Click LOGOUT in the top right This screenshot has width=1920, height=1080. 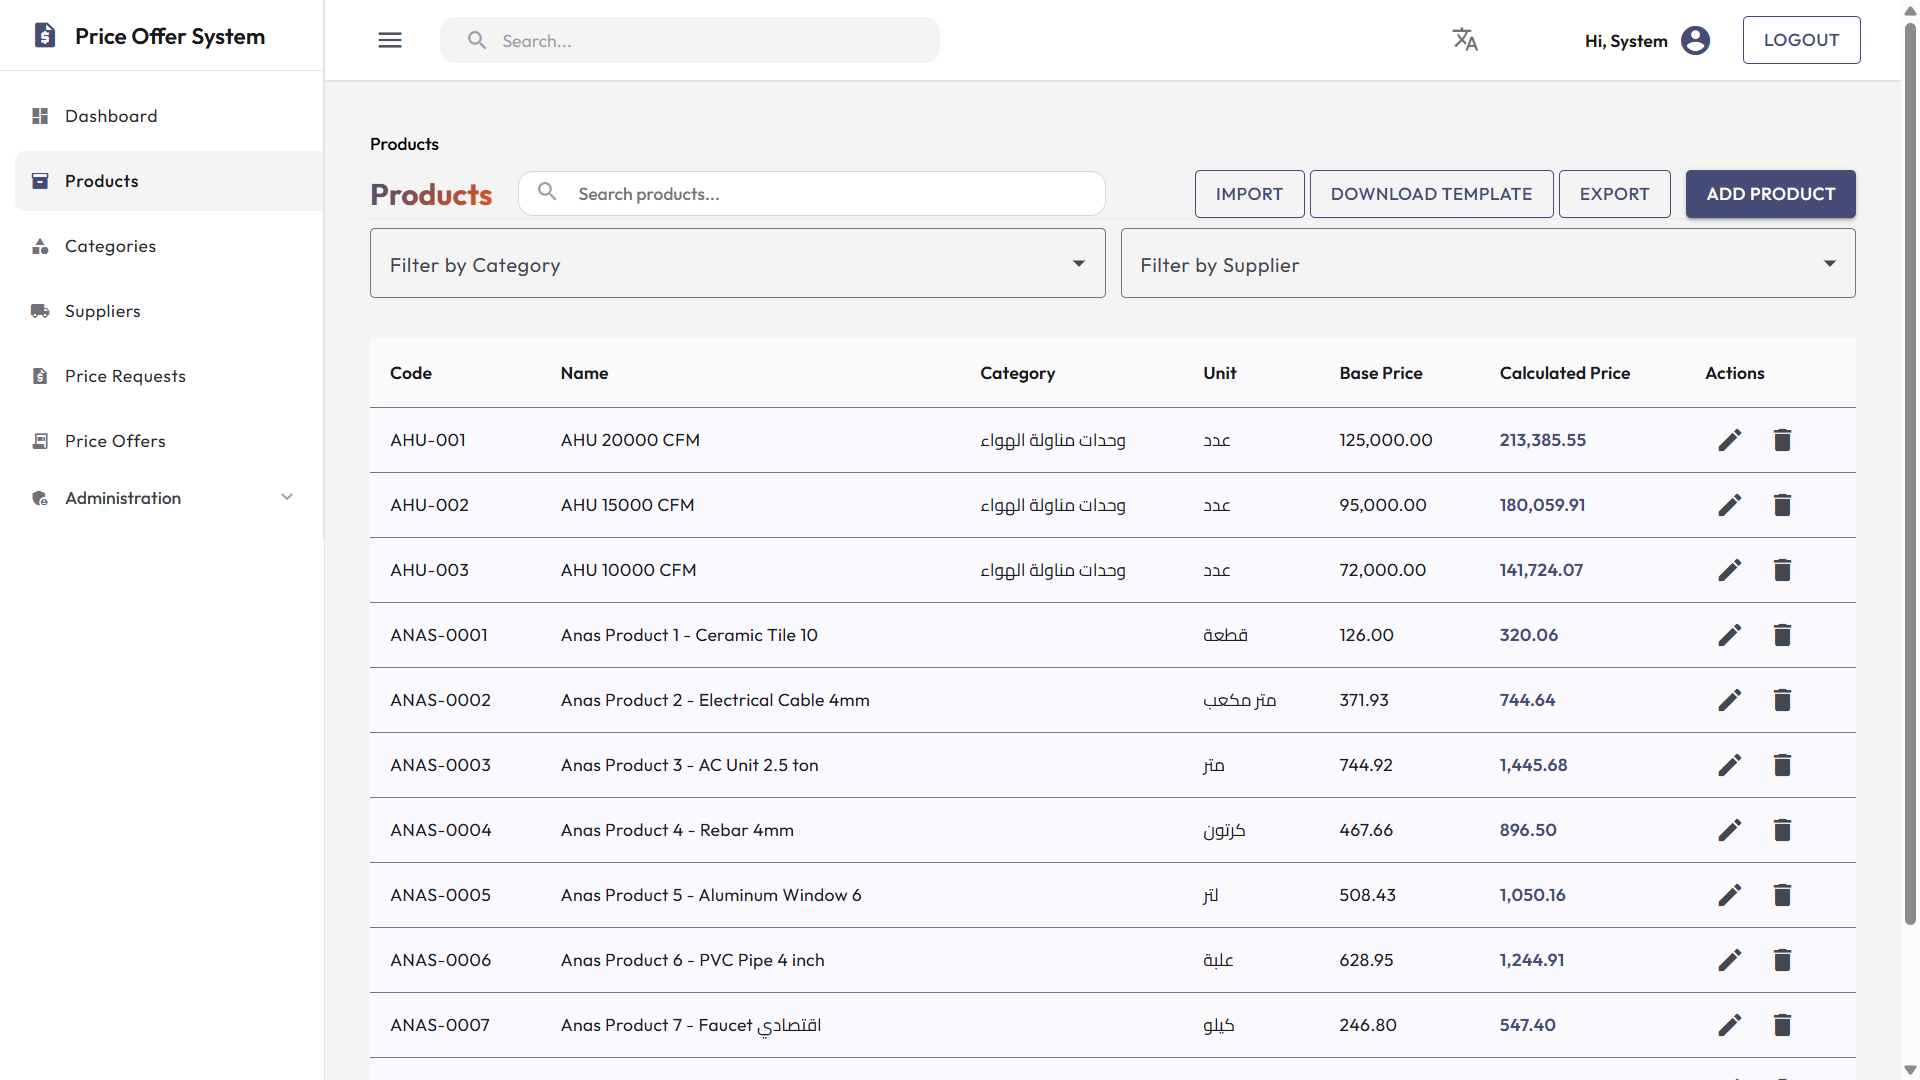(1801, 40)
